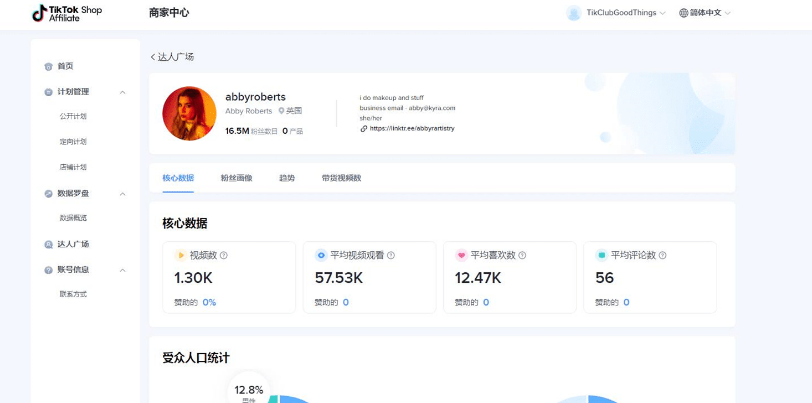
Task: Collapse the 数据罗盘 sidebar section
Action: click(123, 194)
